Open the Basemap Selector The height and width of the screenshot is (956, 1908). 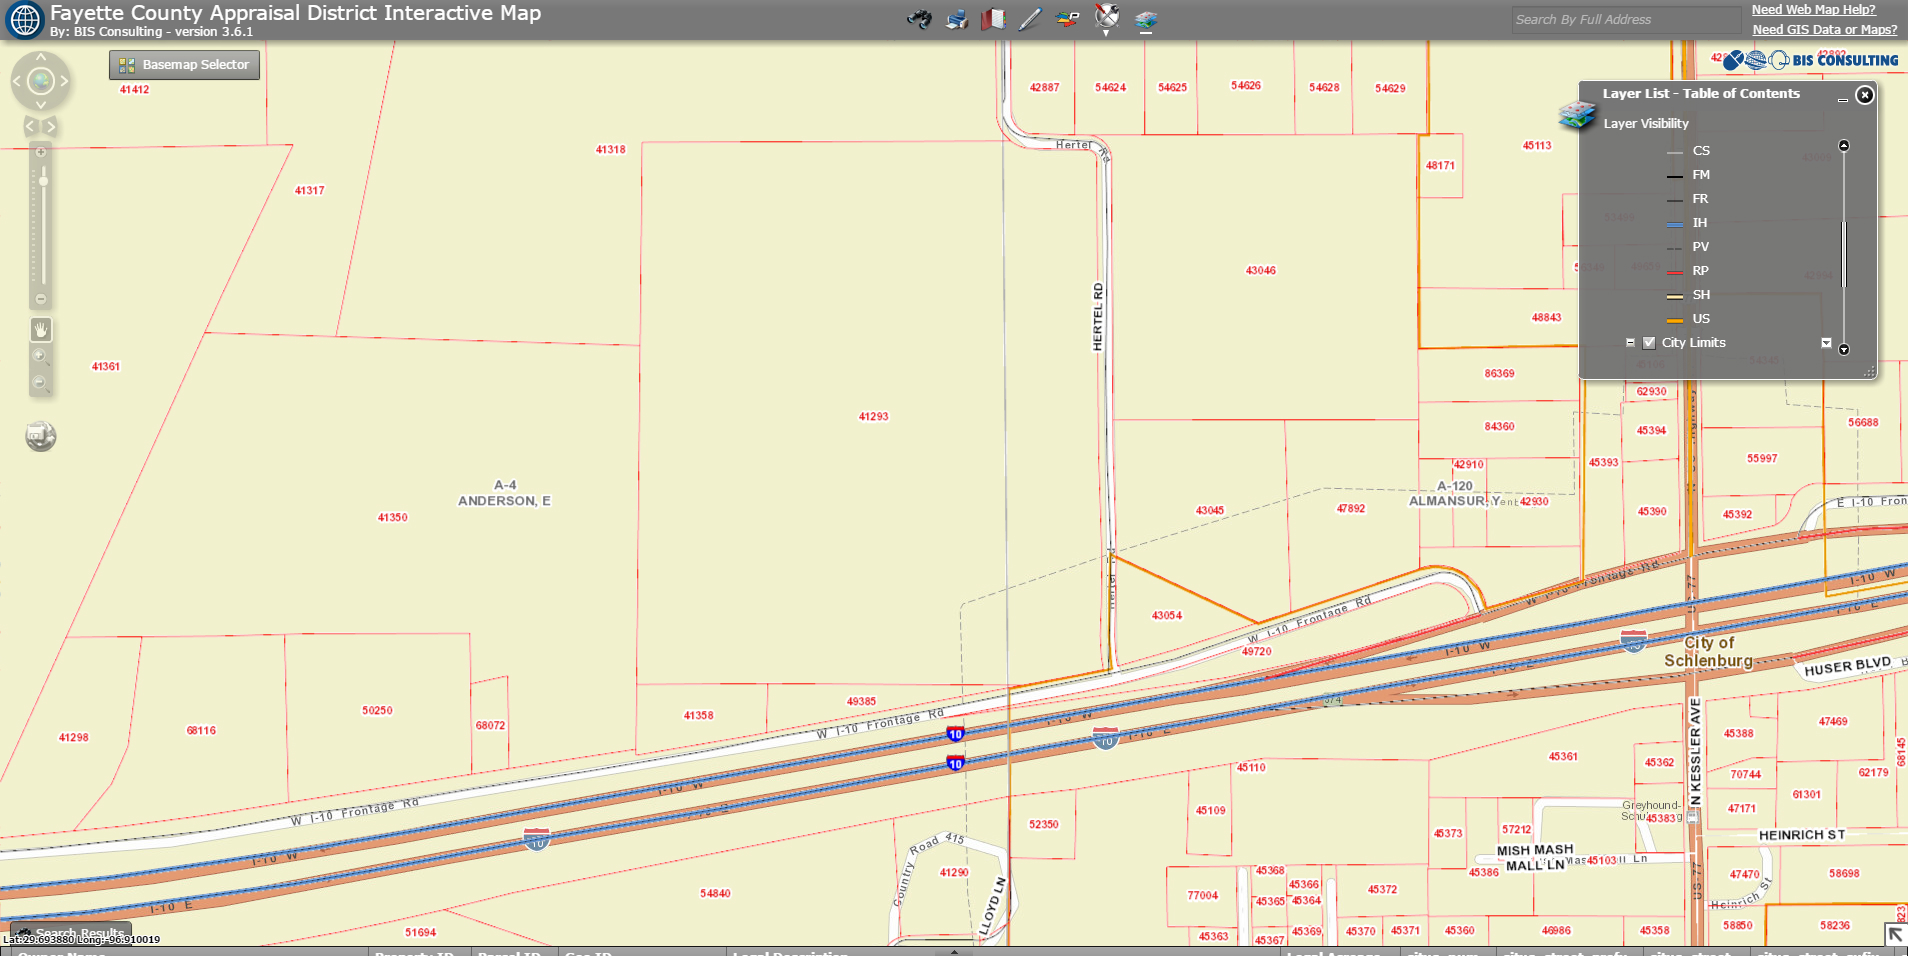[x=184, y=65]
